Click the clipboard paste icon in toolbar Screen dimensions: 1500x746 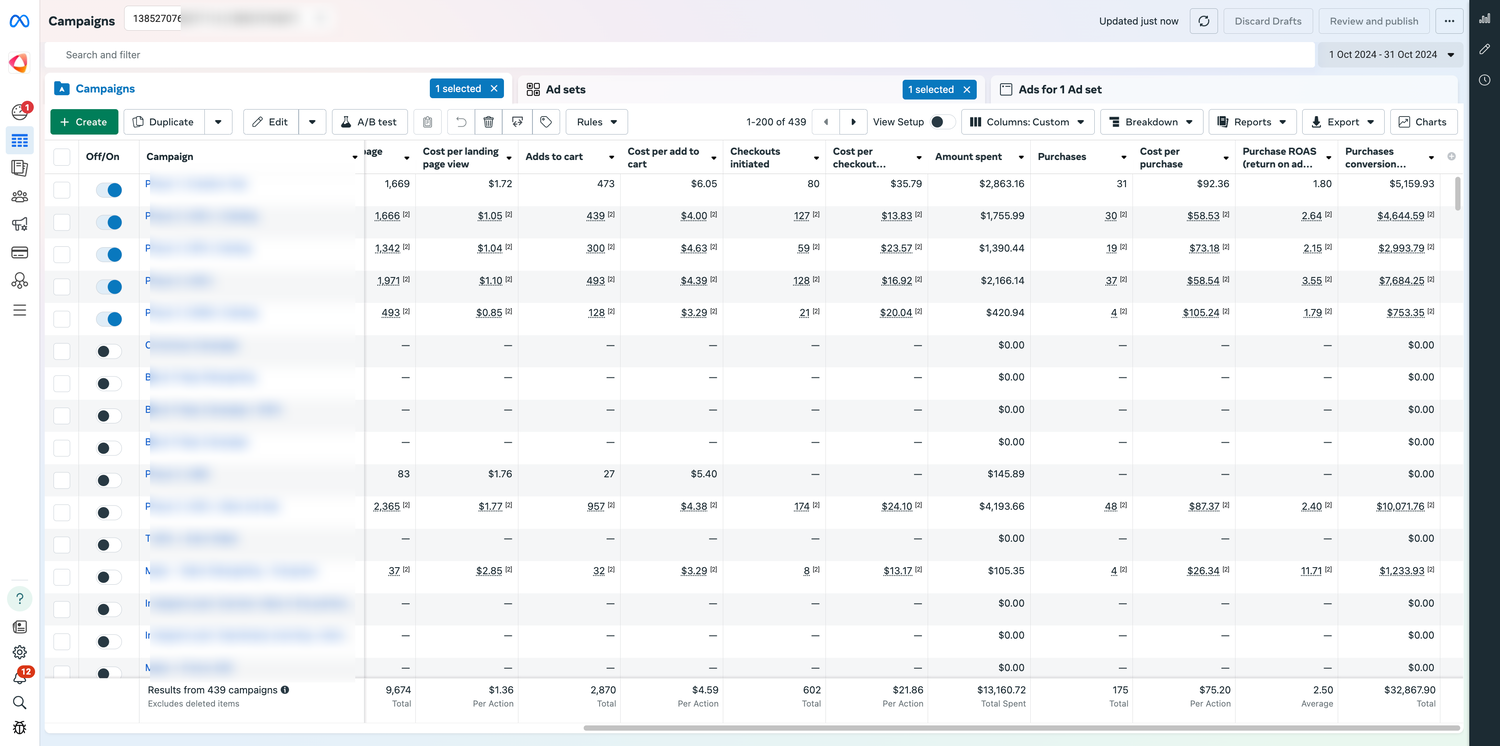click(428, 122)
